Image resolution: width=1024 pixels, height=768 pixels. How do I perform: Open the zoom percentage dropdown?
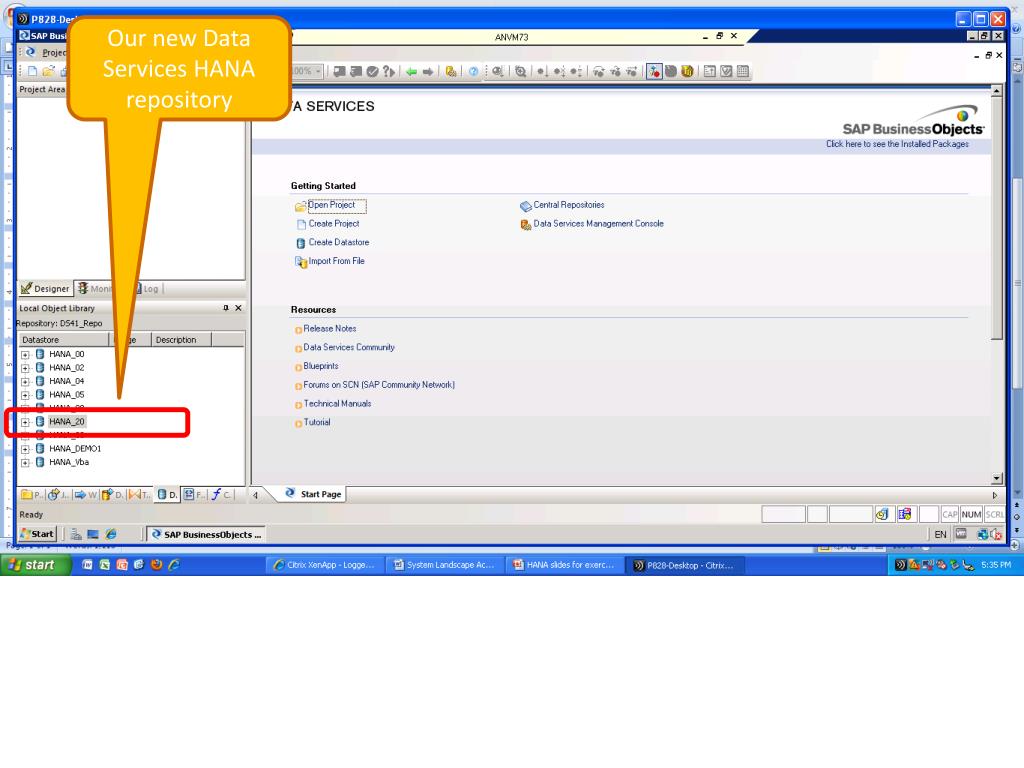(318, 71)
